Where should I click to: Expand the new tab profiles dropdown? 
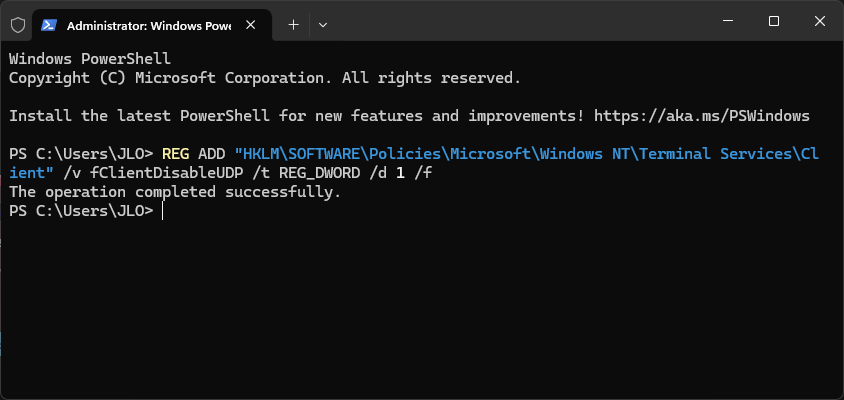pos(323,25)
